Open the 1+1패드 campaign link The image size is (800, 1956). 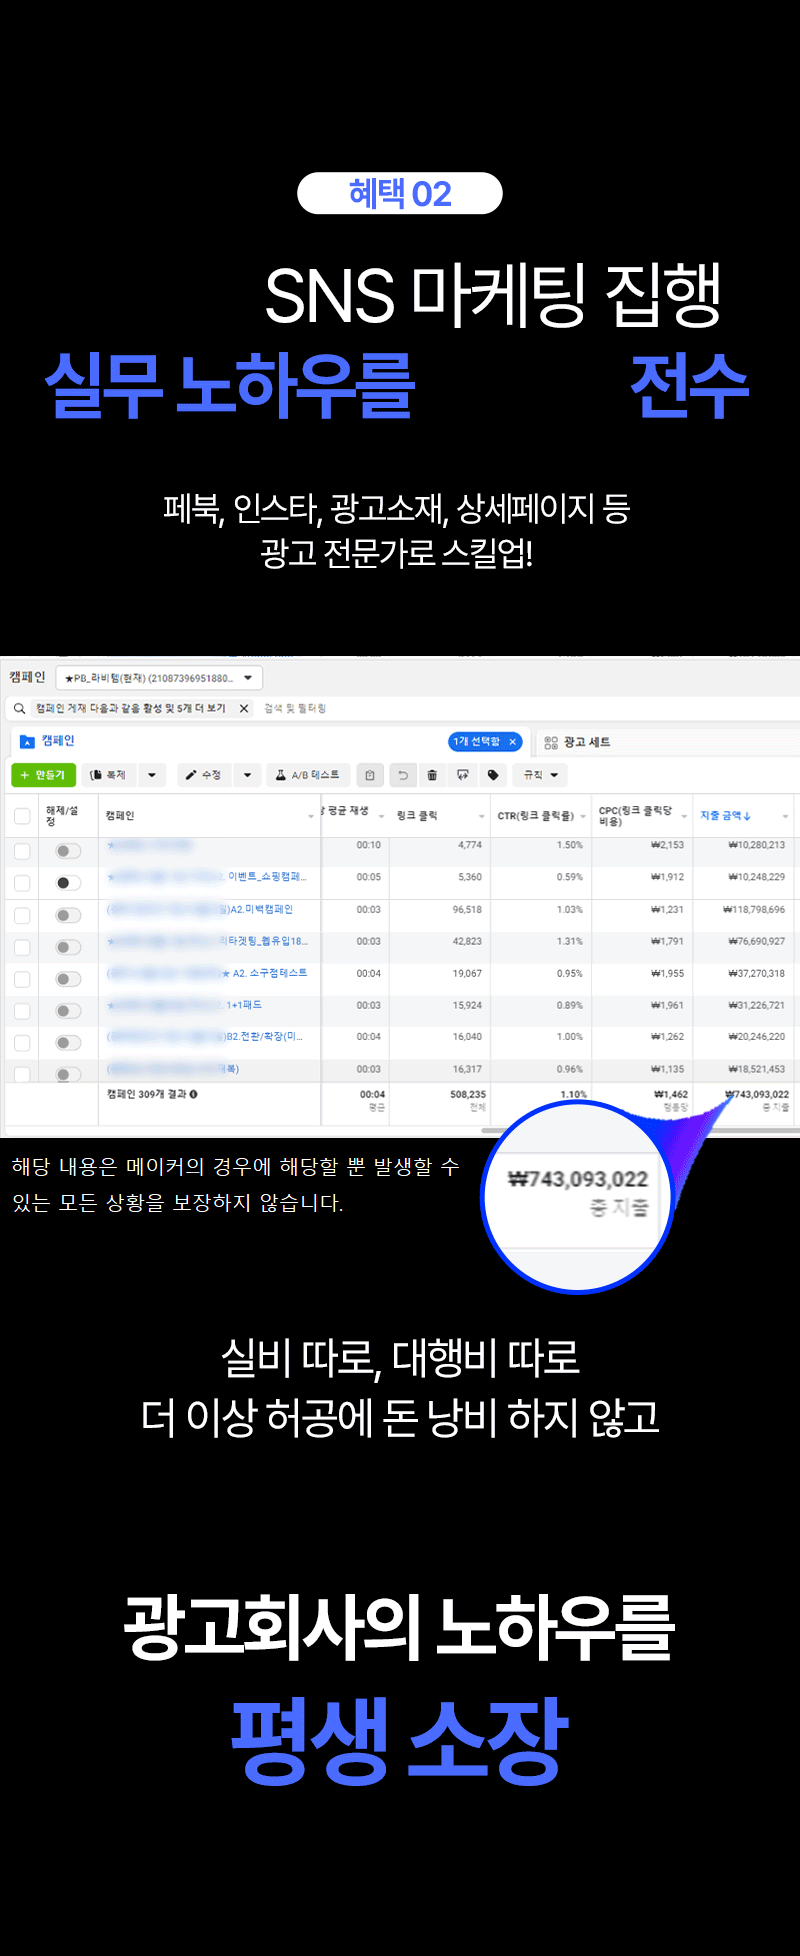(185, 1005)
